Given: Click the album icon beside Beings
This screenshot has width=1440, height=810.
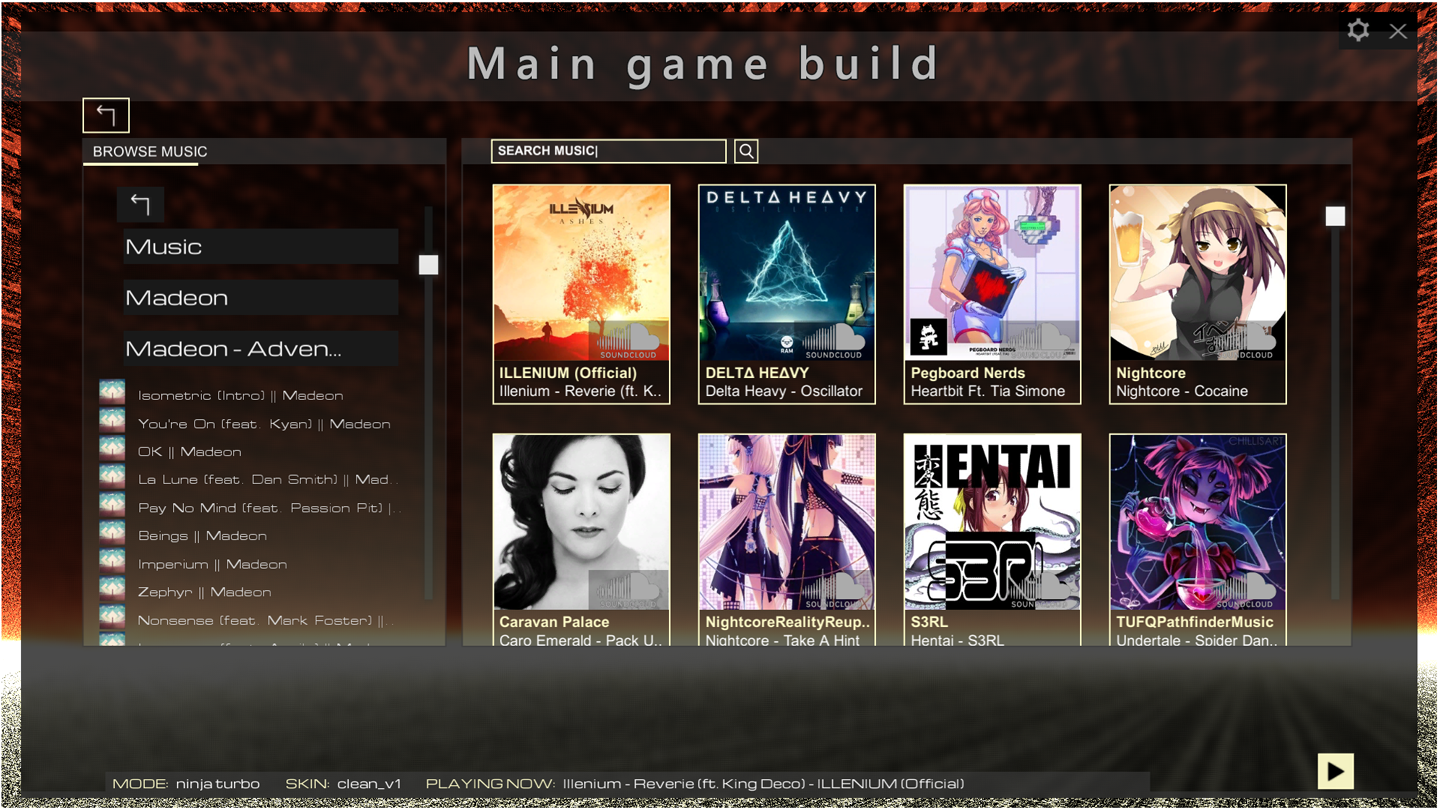Looking at the screenshot, I should click(x=112, y=532).
